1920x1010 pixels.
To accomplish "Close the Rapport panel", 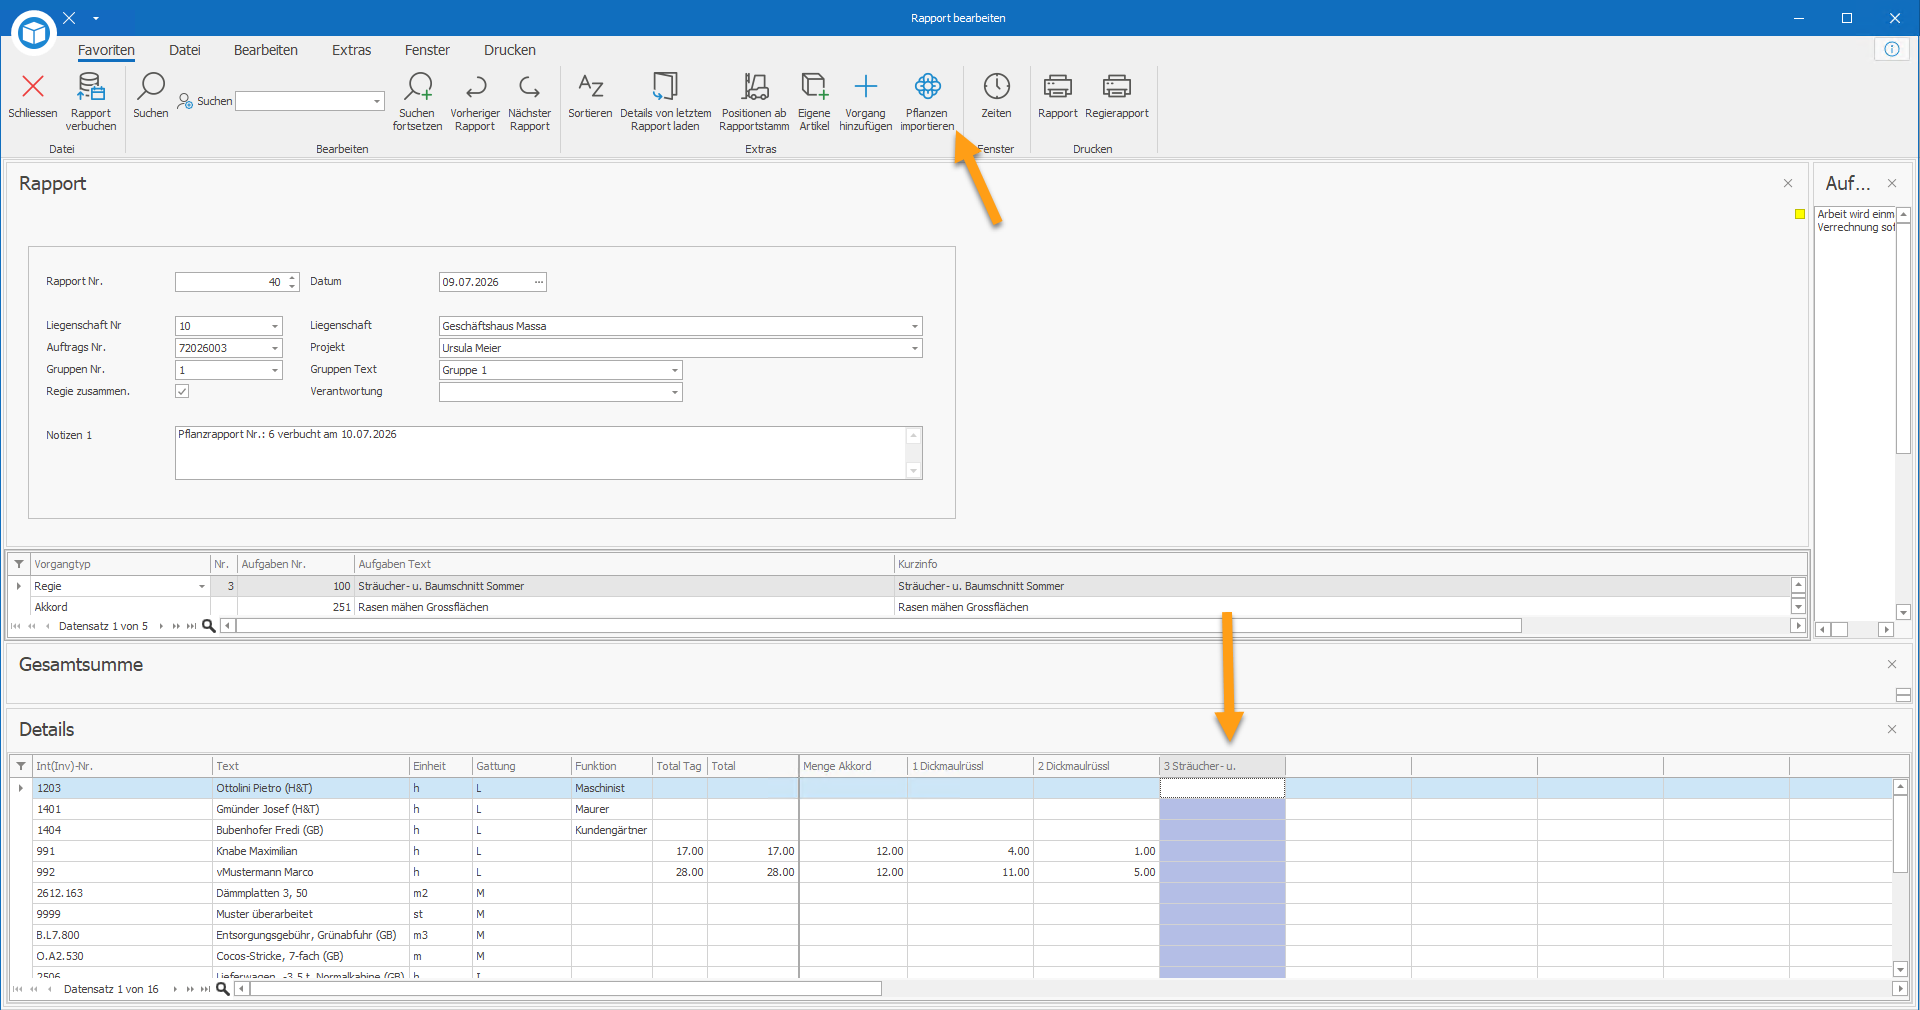I will pyautogui.click(x=1788, y=183).
